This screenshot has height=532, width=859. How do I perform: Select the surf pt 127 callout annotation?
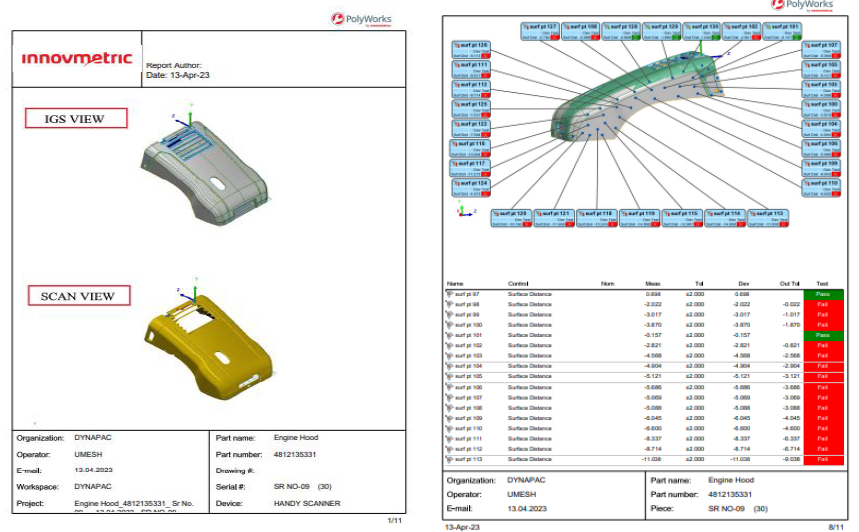540,30
